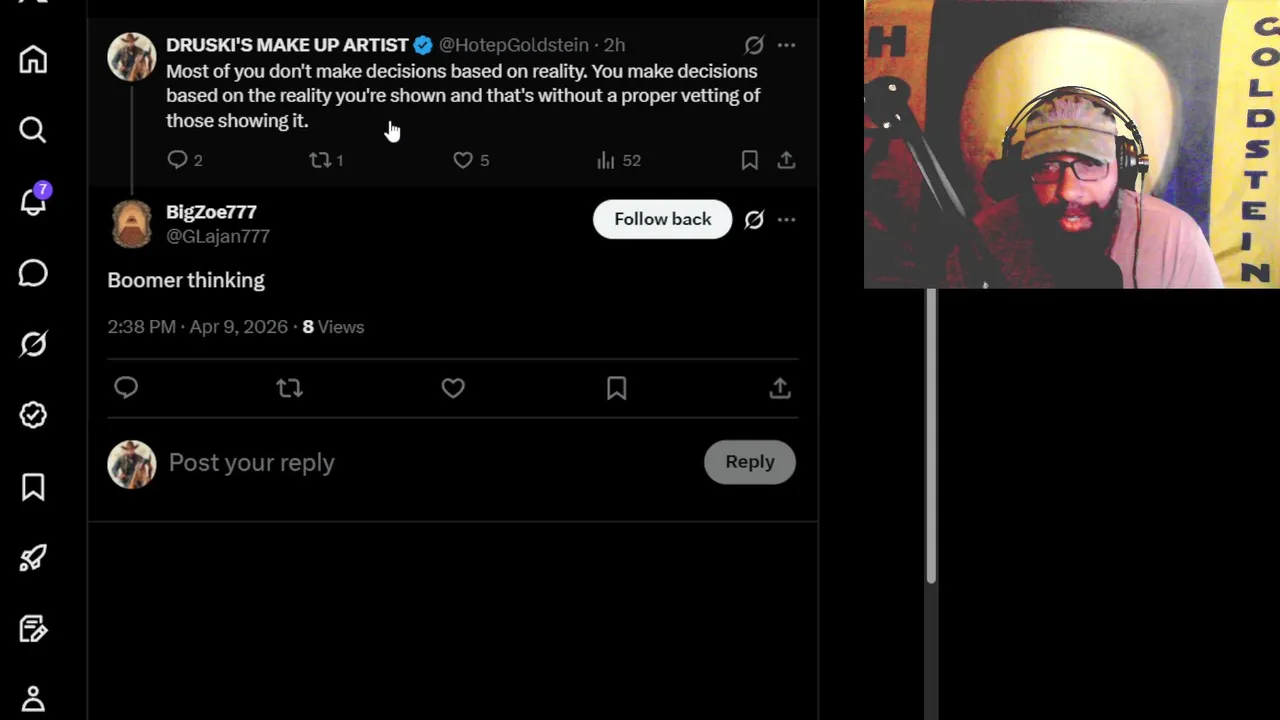Screen dimensions: 1280x720
Task: Open repost menu on BigZoe777 reply
Action: [290, 388]
